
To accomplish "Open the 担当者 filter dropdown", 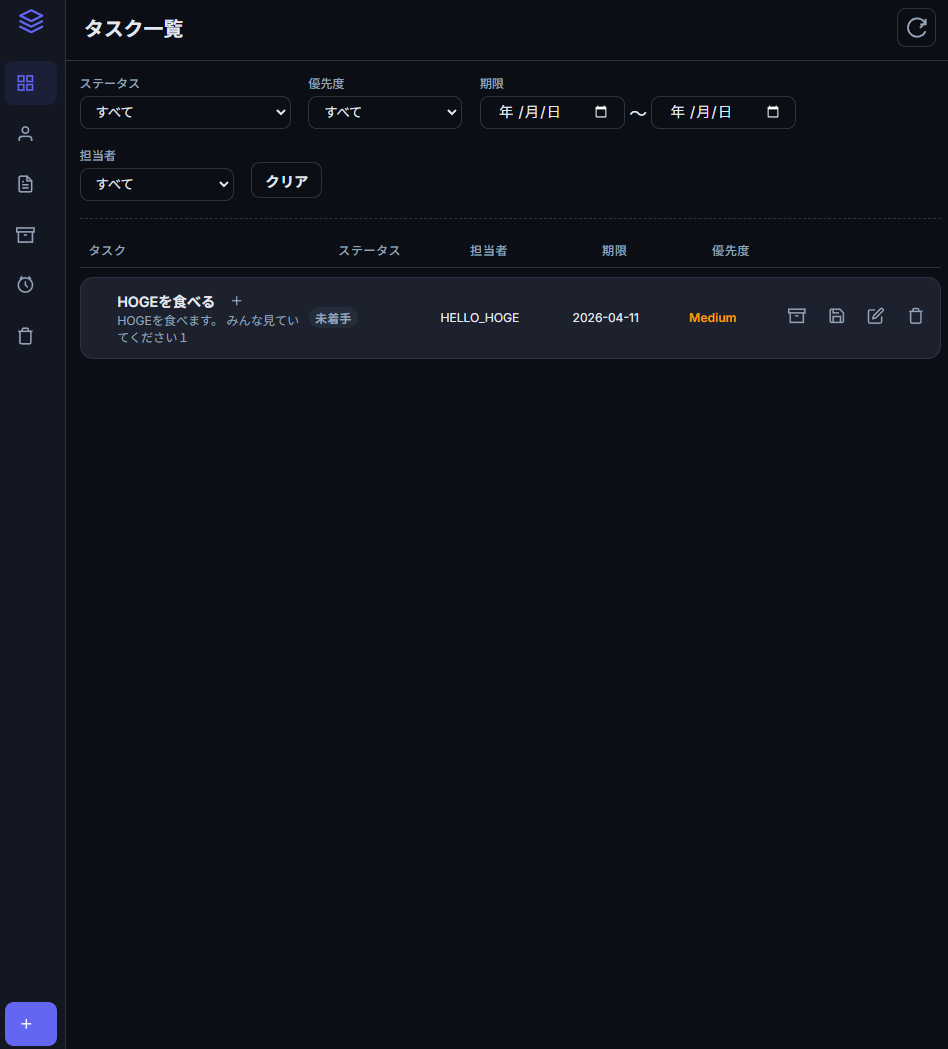I will (157, 184).
